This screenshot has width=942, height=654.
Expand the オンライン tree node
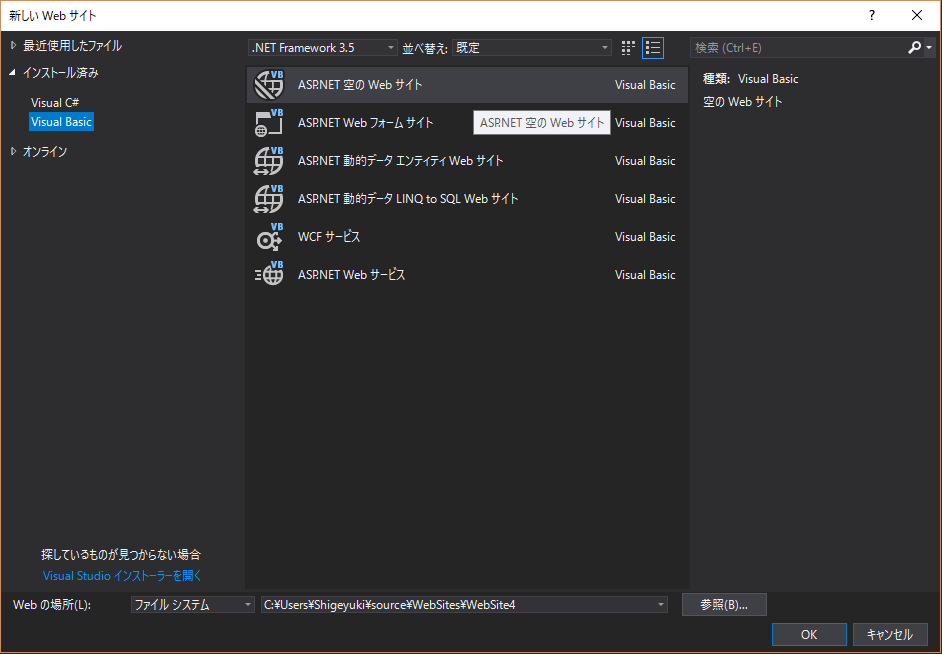[x=13, y=151]
